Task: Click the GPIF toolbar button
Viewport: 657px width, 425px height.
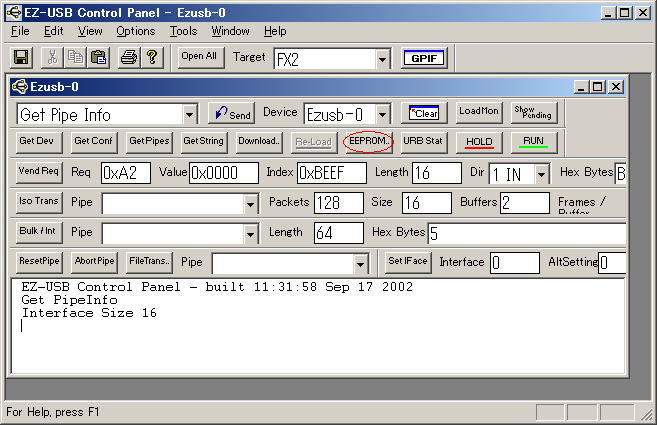Action: (424, 58)
